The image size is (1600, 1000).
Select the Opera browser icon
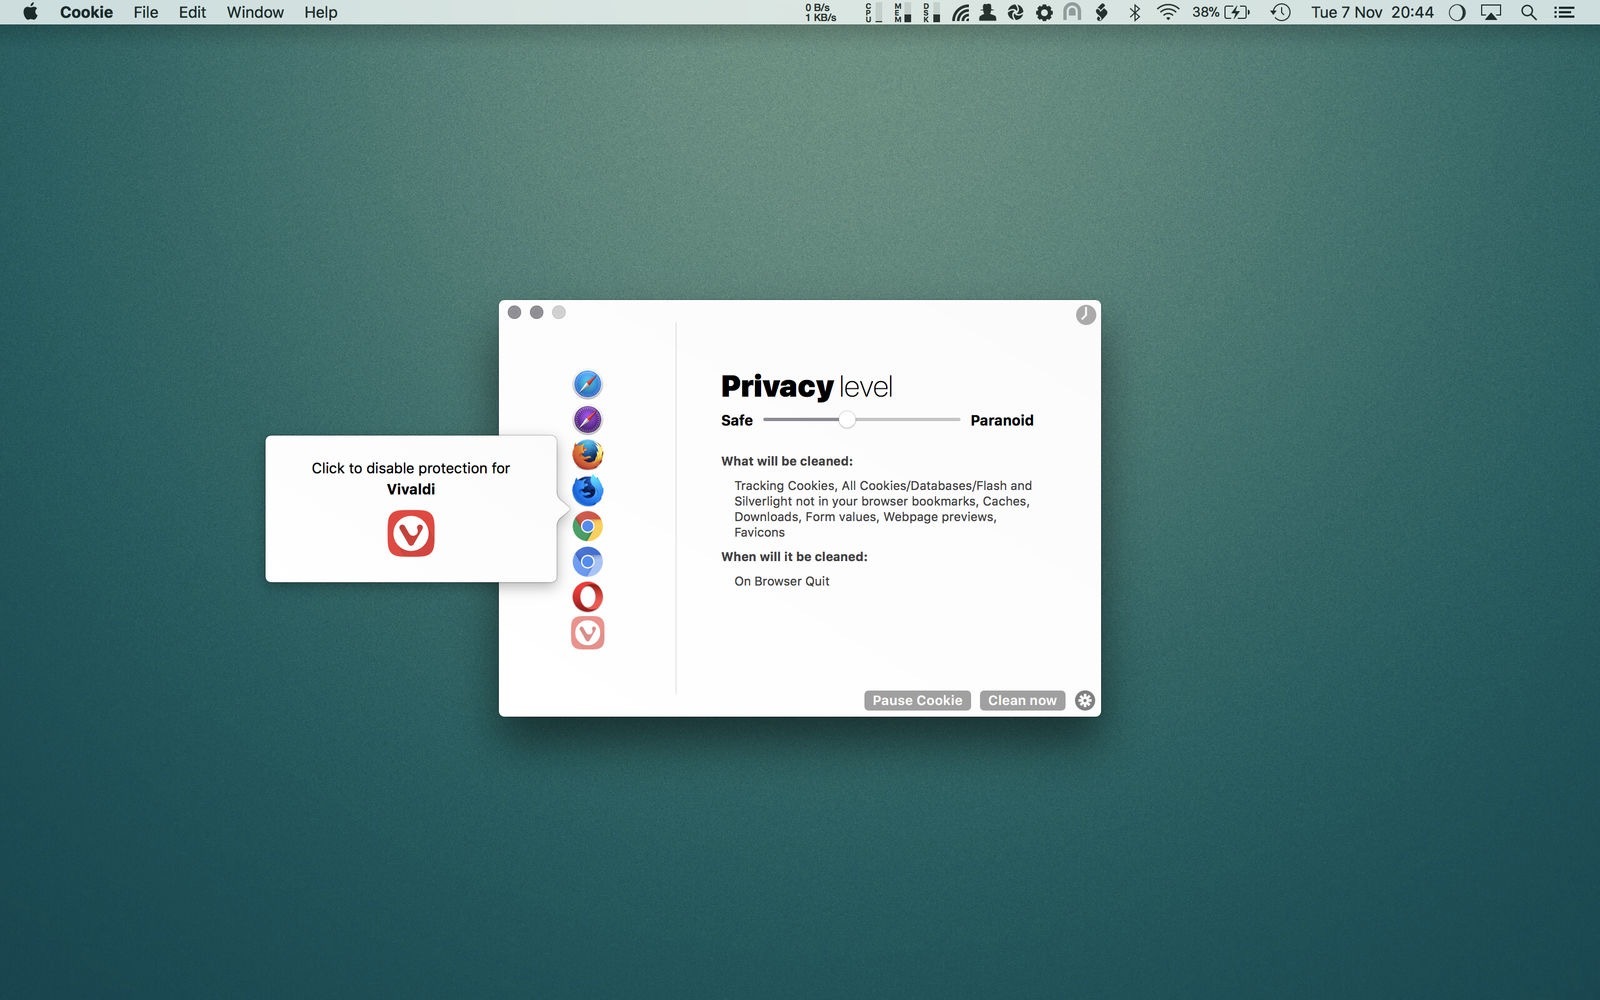[587, 597]
